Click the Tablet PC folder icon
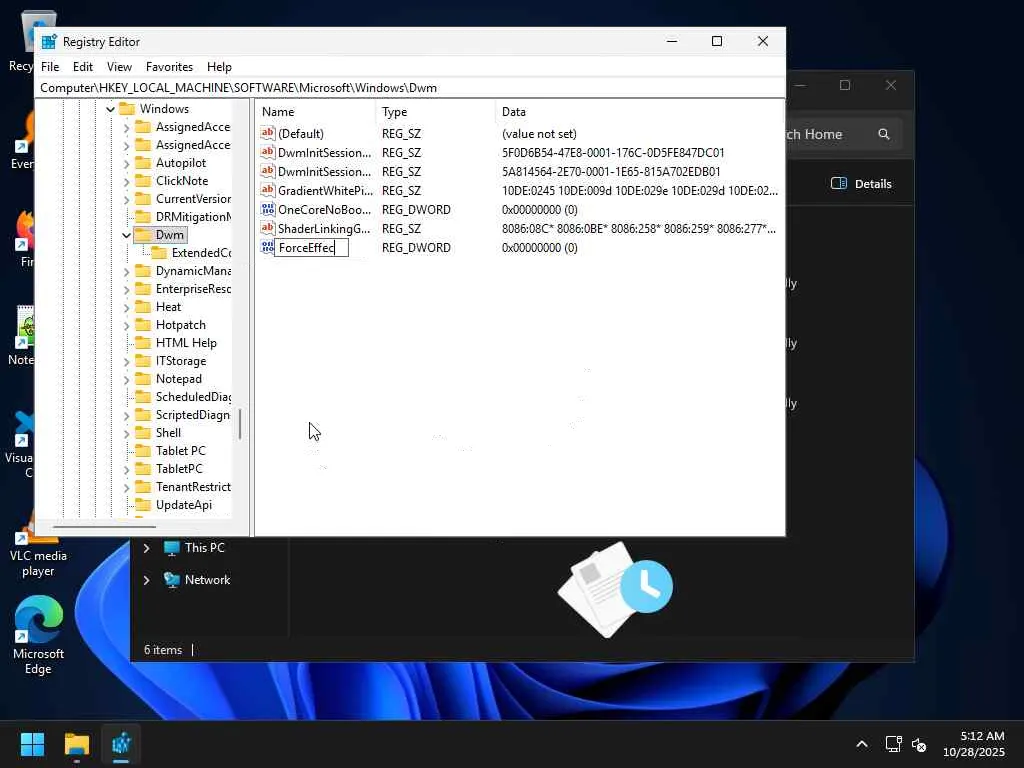The height and width of the screenshot is (768, 1024). coord(142,451)
